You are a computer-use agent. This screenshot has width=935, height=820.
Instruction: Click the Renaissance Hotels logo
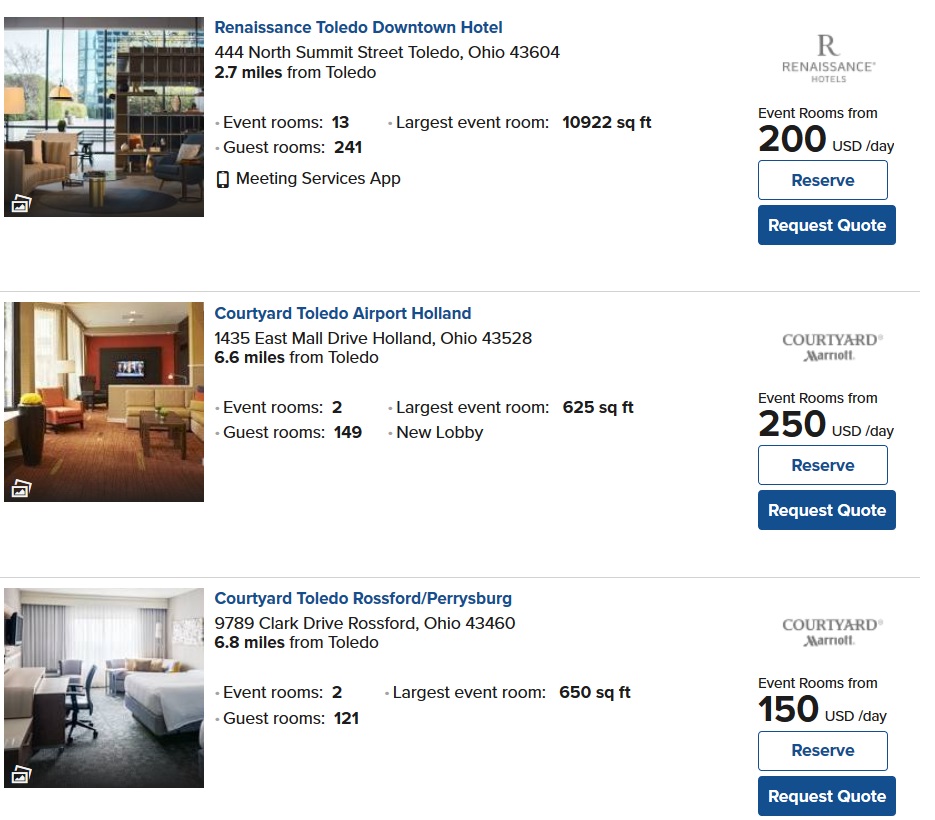827,57
